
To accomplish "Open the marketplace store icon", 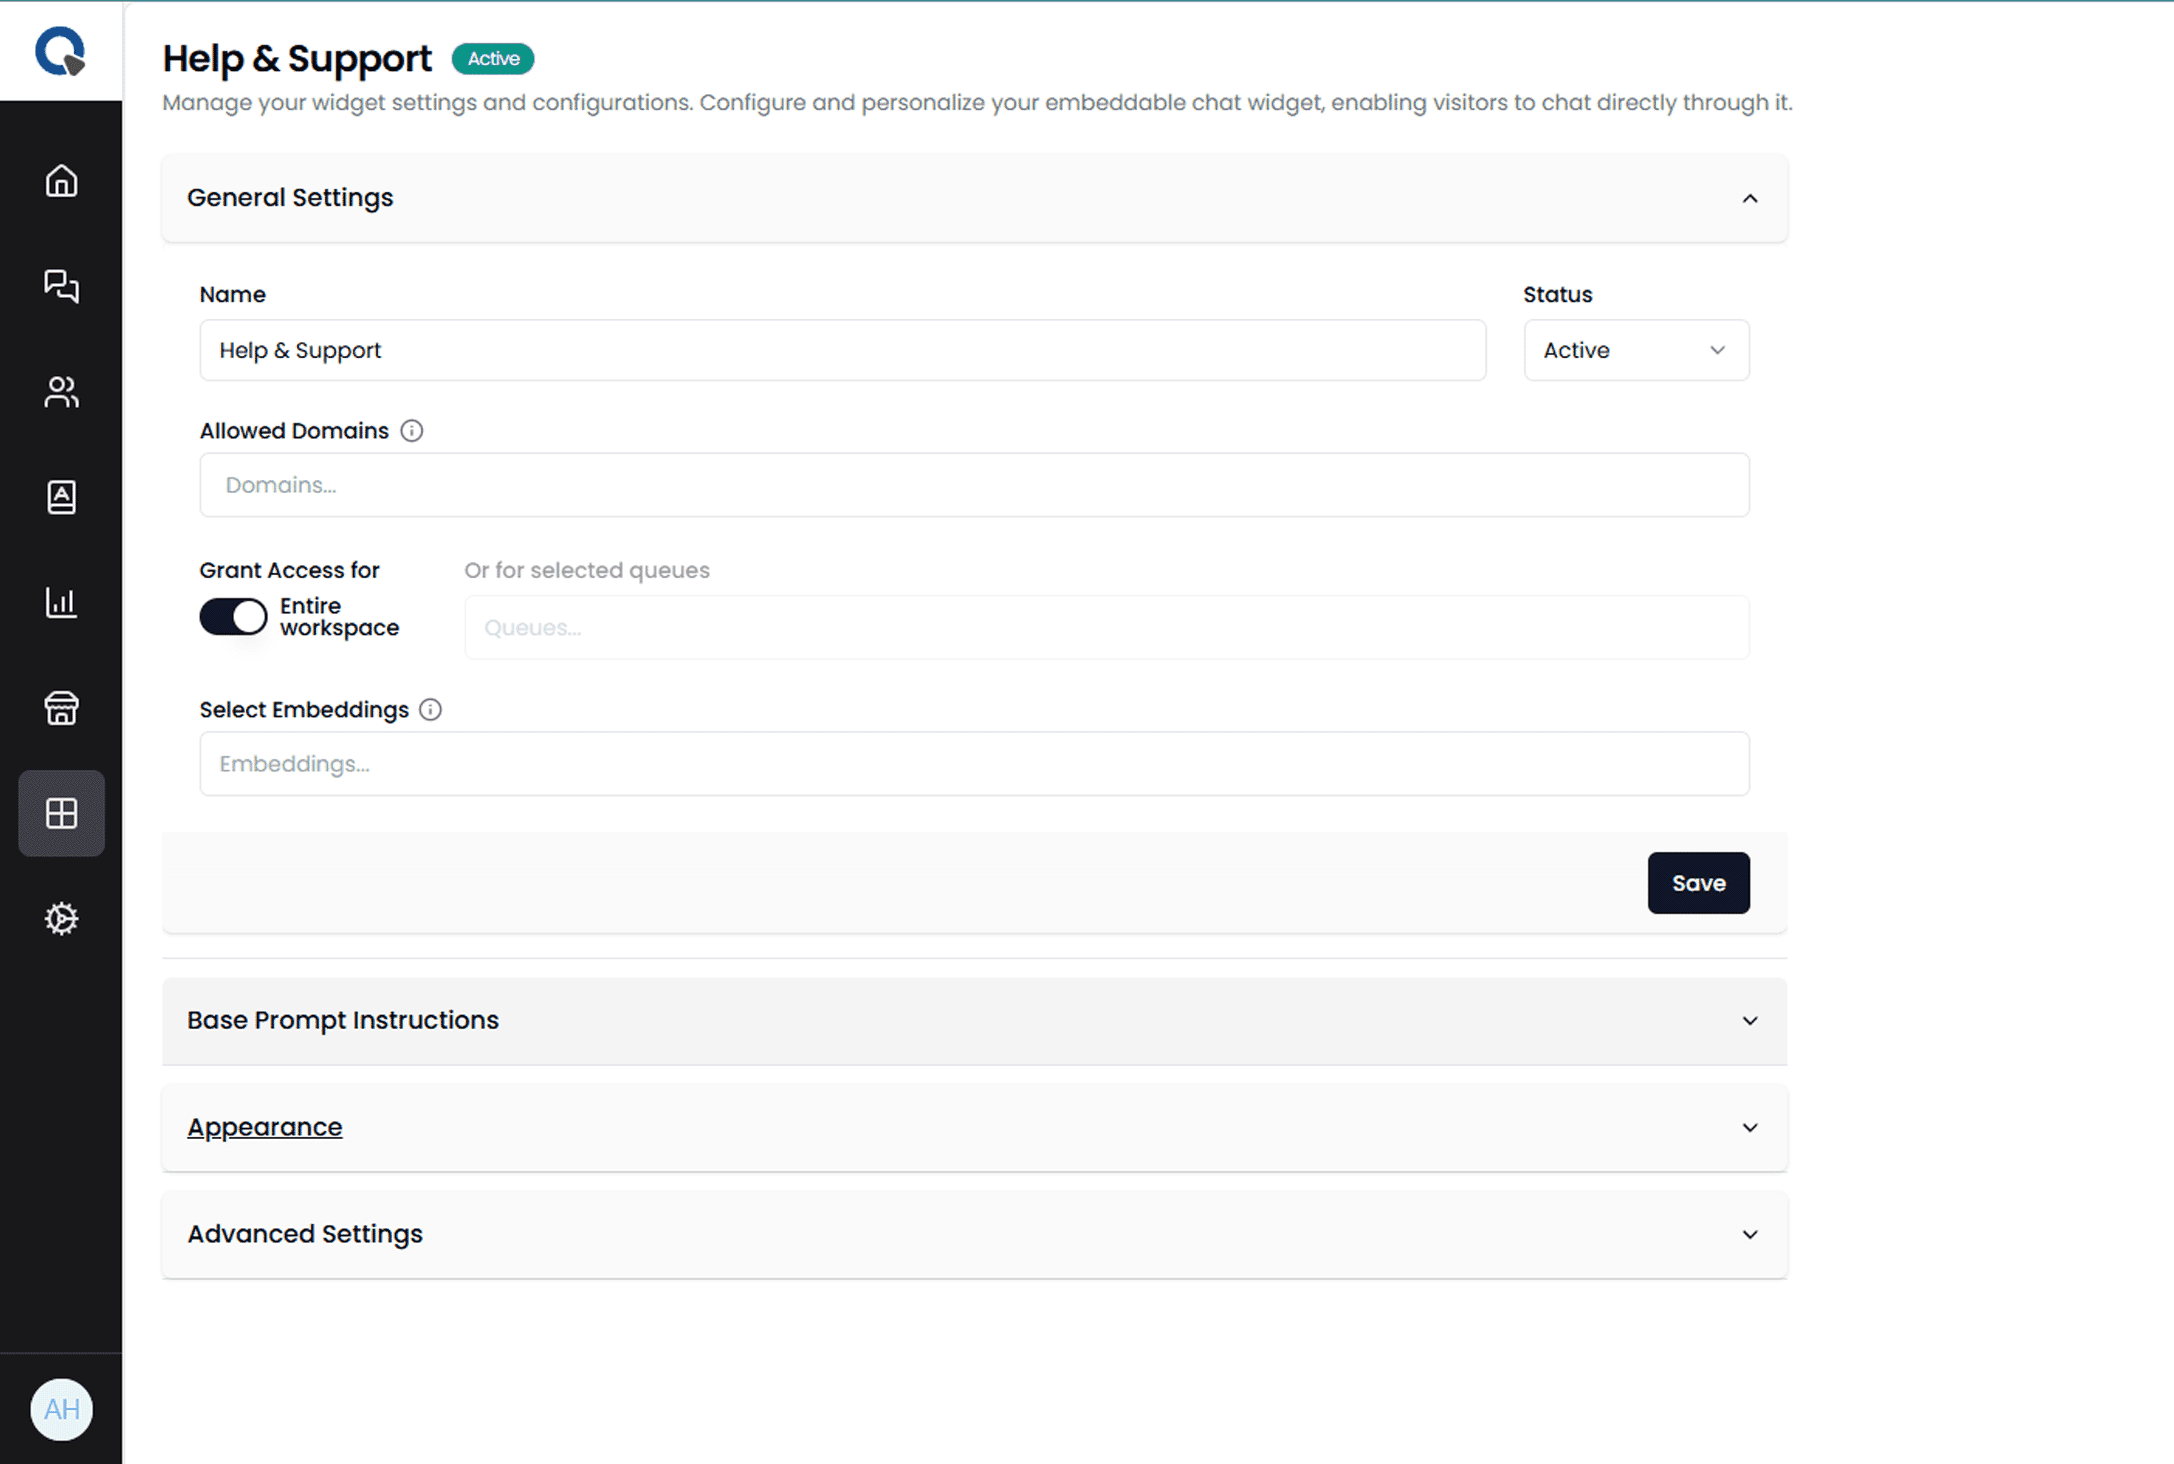I will click(61, 708).
